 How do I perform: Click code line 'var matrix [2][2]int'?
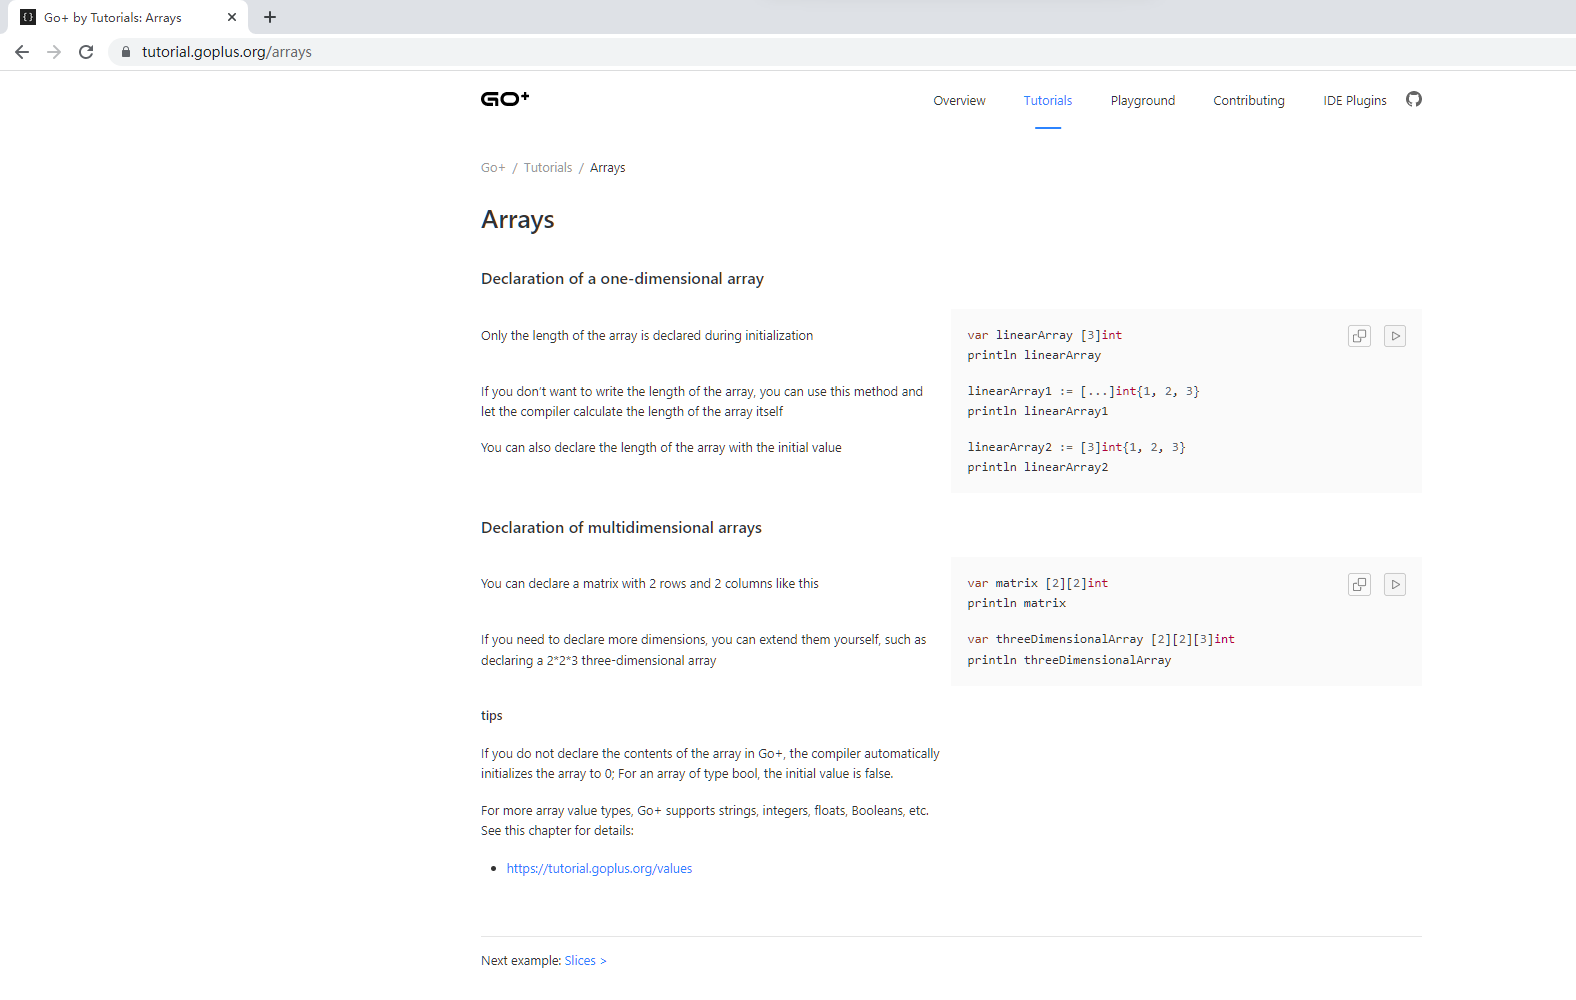click(x=1037, y=584)
